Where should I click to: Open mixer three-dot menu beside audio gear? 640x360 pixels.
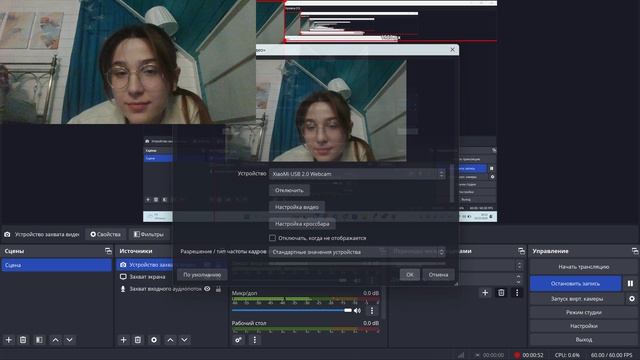click(x=255, y=340)
